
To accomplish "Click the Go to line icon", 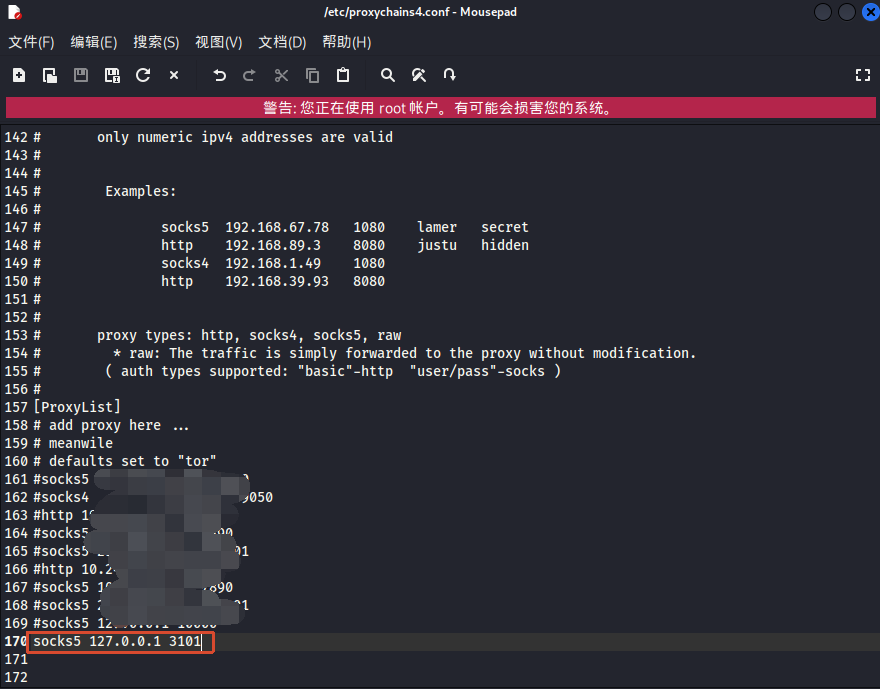I will coord(450,75).
